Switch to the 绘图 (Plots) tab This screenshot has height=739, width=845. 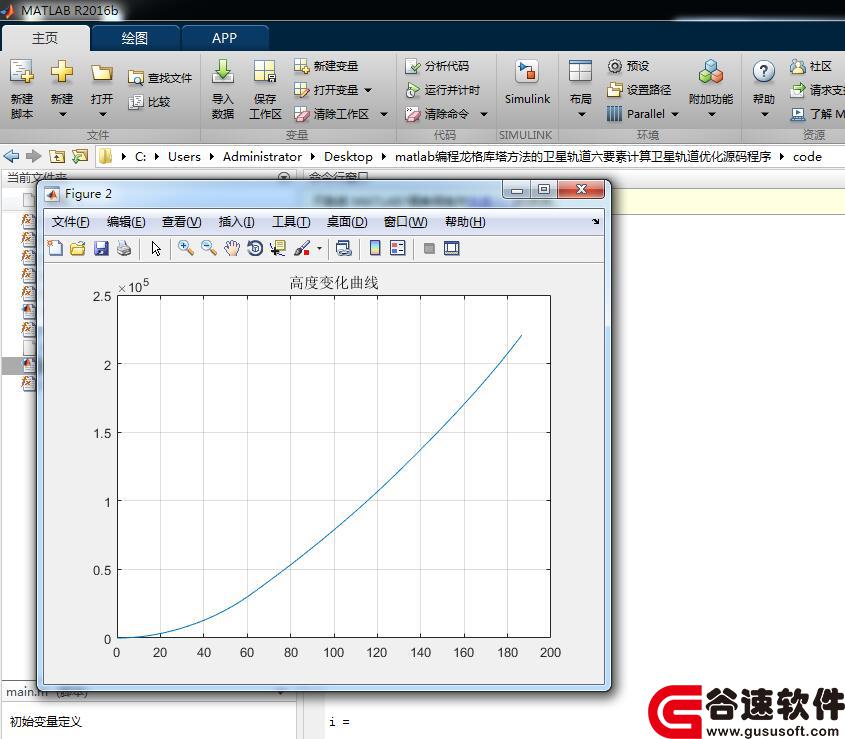(135, 38)
